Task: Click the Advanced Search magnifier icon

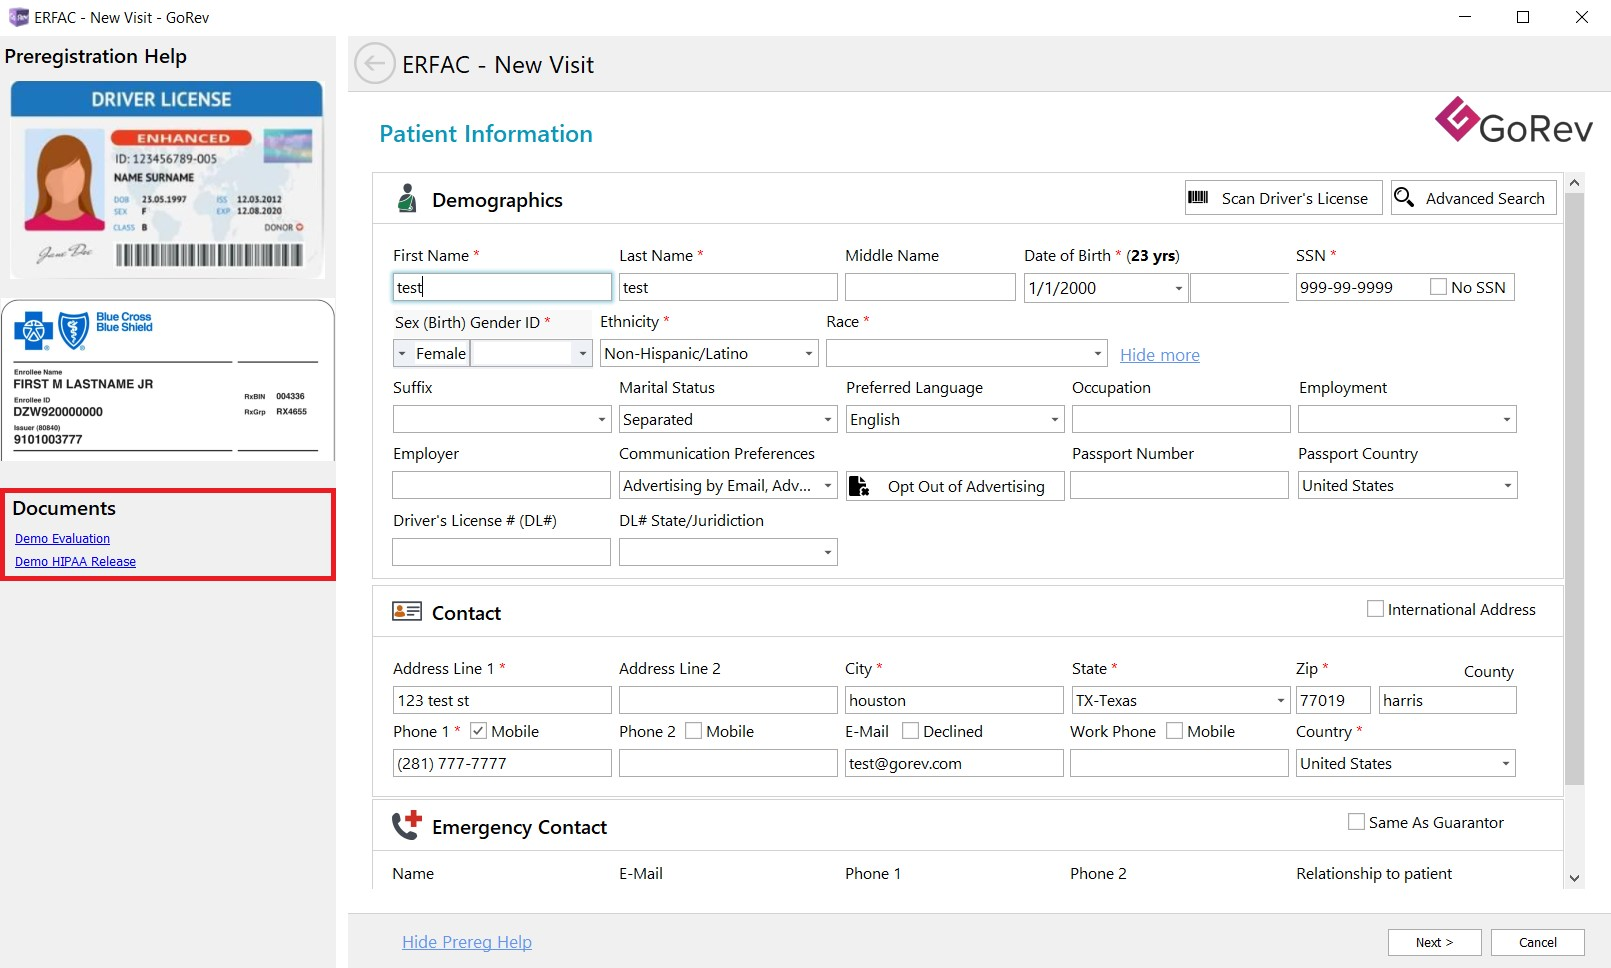Action: click(1404, 198)
